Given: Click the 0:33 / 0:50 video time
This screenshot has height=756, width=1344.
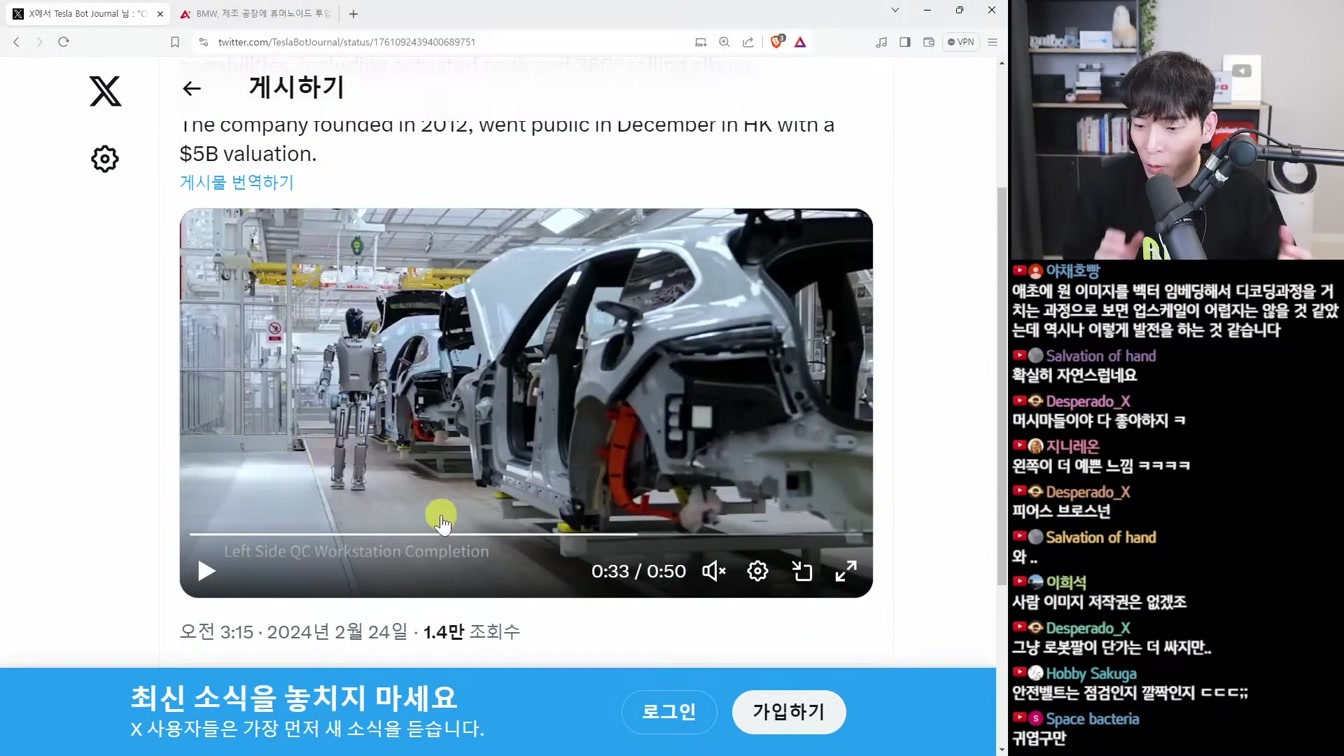Looking at the screenshot, I should [x=638, y=571].
